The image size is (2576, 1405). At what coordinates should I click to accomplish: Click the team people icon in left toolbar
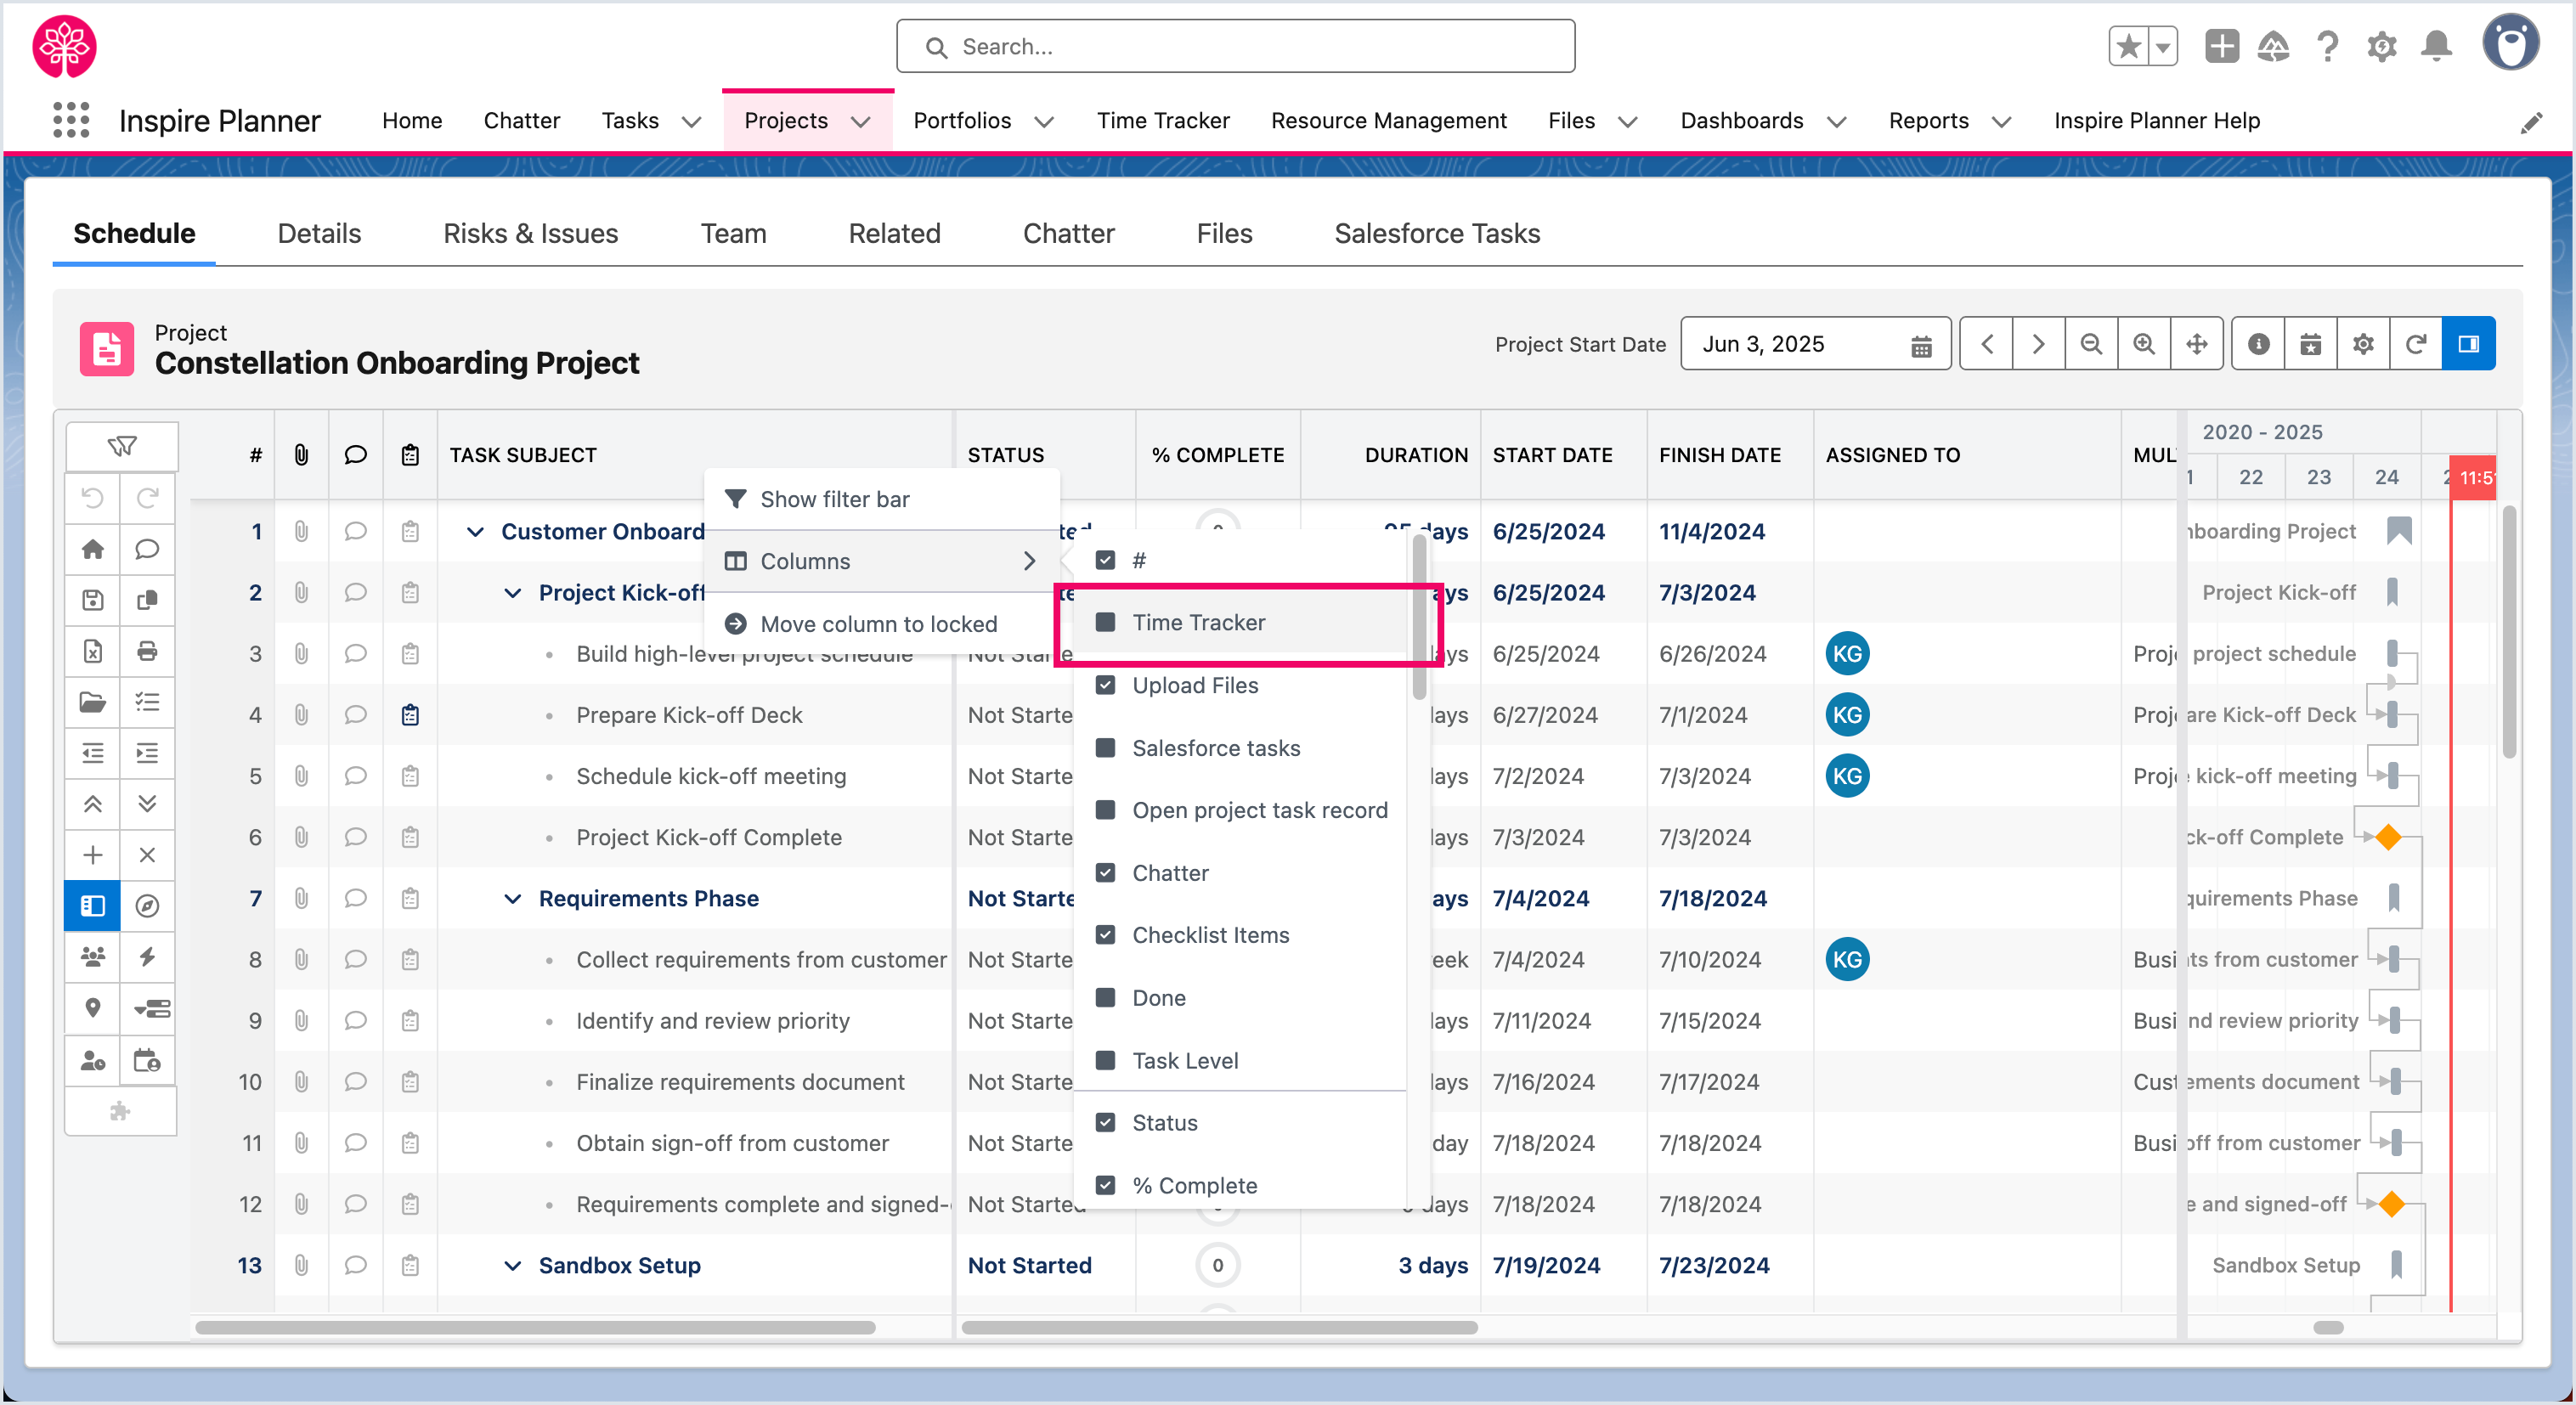93,957
